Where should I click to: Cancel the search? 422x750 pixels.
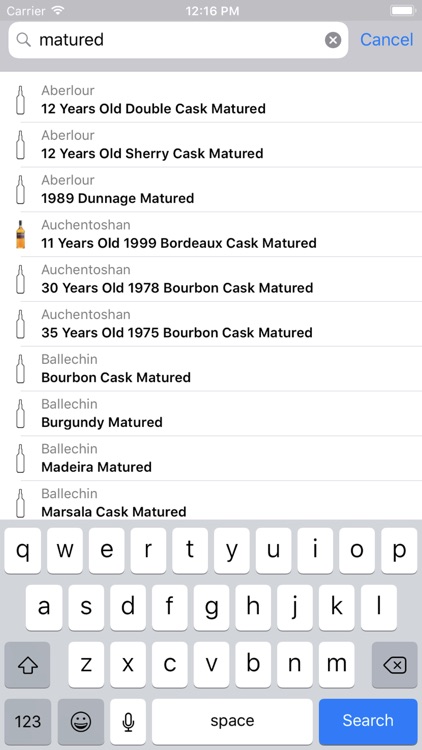[x=387, y=40]
